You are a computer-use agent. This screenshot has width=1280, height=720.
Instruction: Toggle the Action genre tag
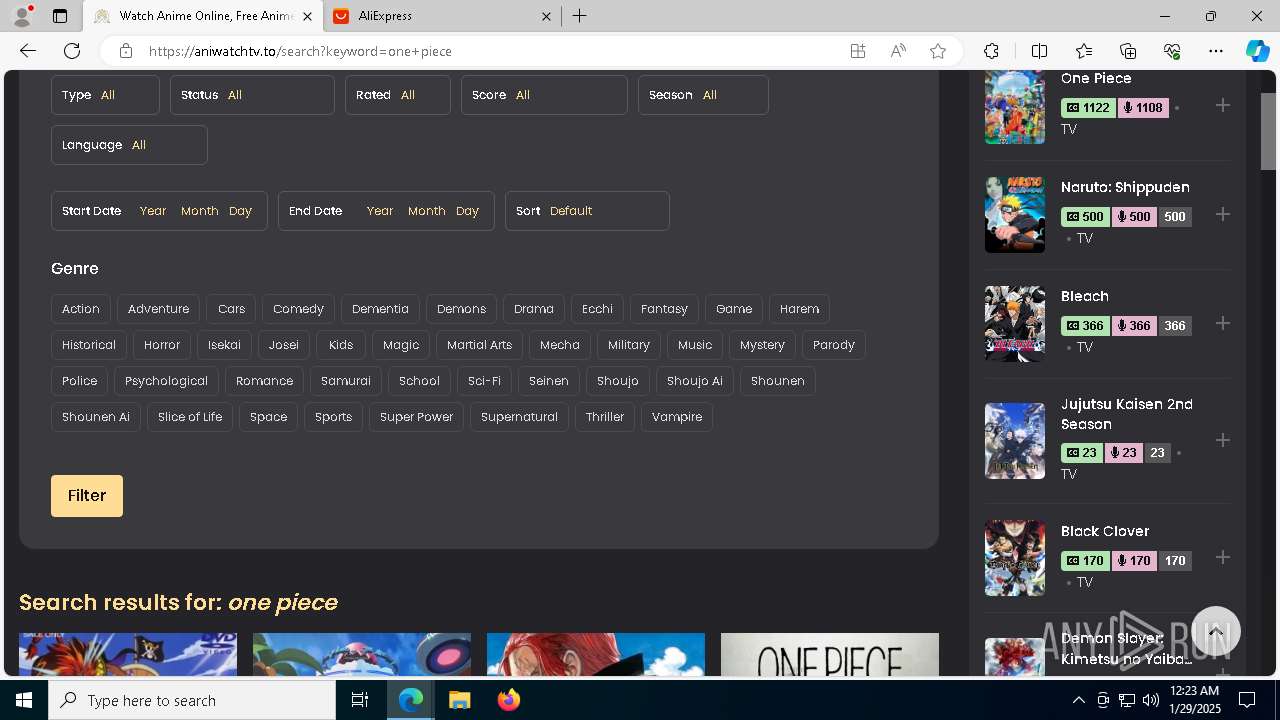coord(81,309)
